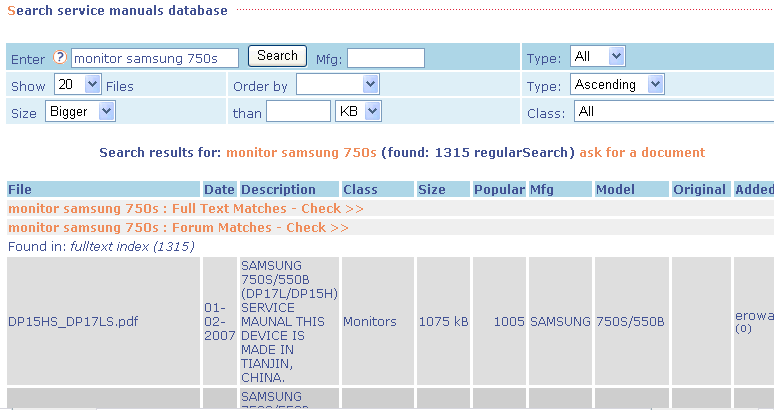Image resolution: width=774 pixels, height=410 pixels.
Task: Click the 1075 kB size cell
Action: 443,322
